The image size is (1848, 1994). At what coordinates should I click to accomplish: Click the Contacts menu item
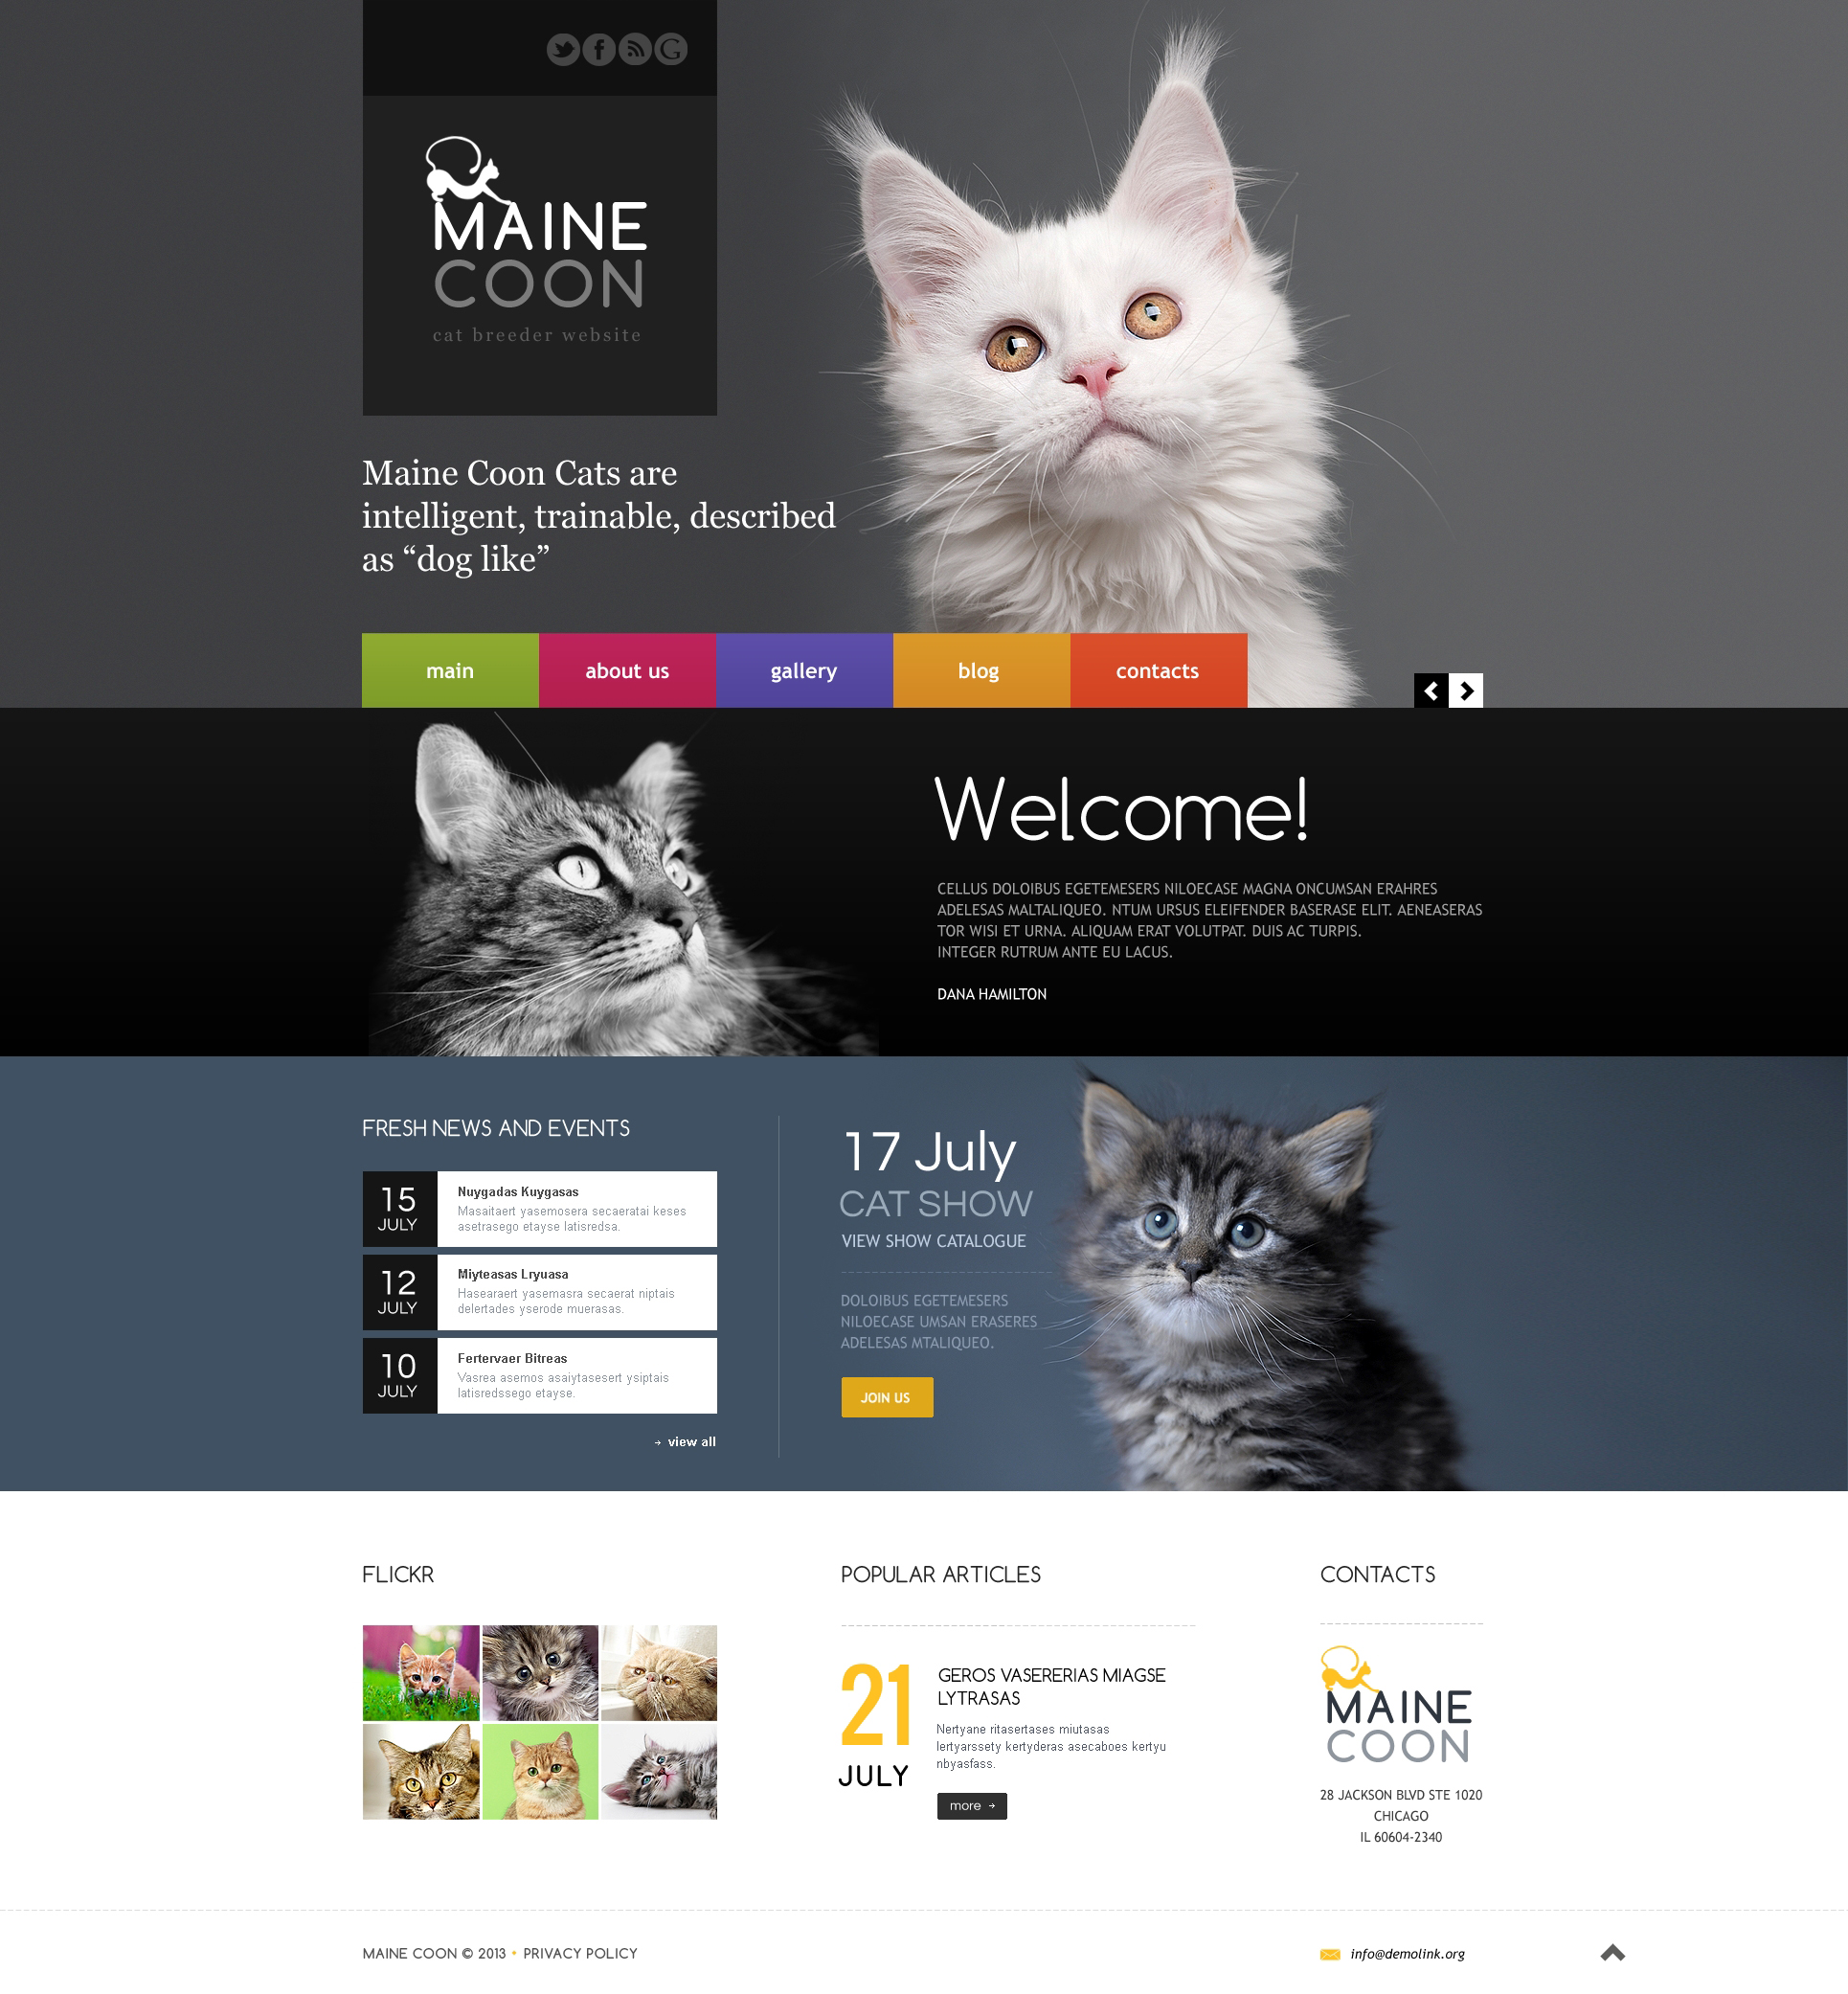[x=1155, y=670]
